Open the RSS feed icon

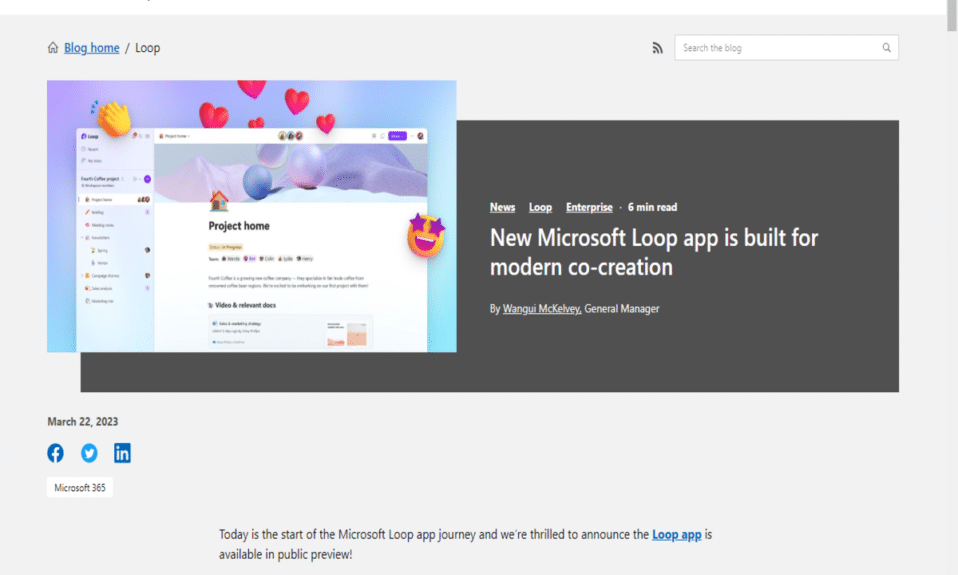(657, 48)
